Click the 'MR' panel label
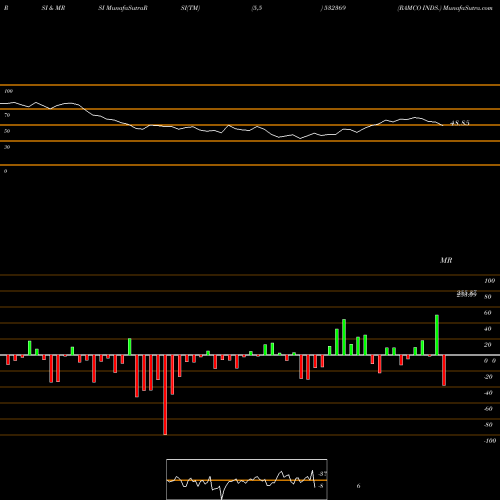Viewport: 500px width, 500px height. [x=446, y=260]
